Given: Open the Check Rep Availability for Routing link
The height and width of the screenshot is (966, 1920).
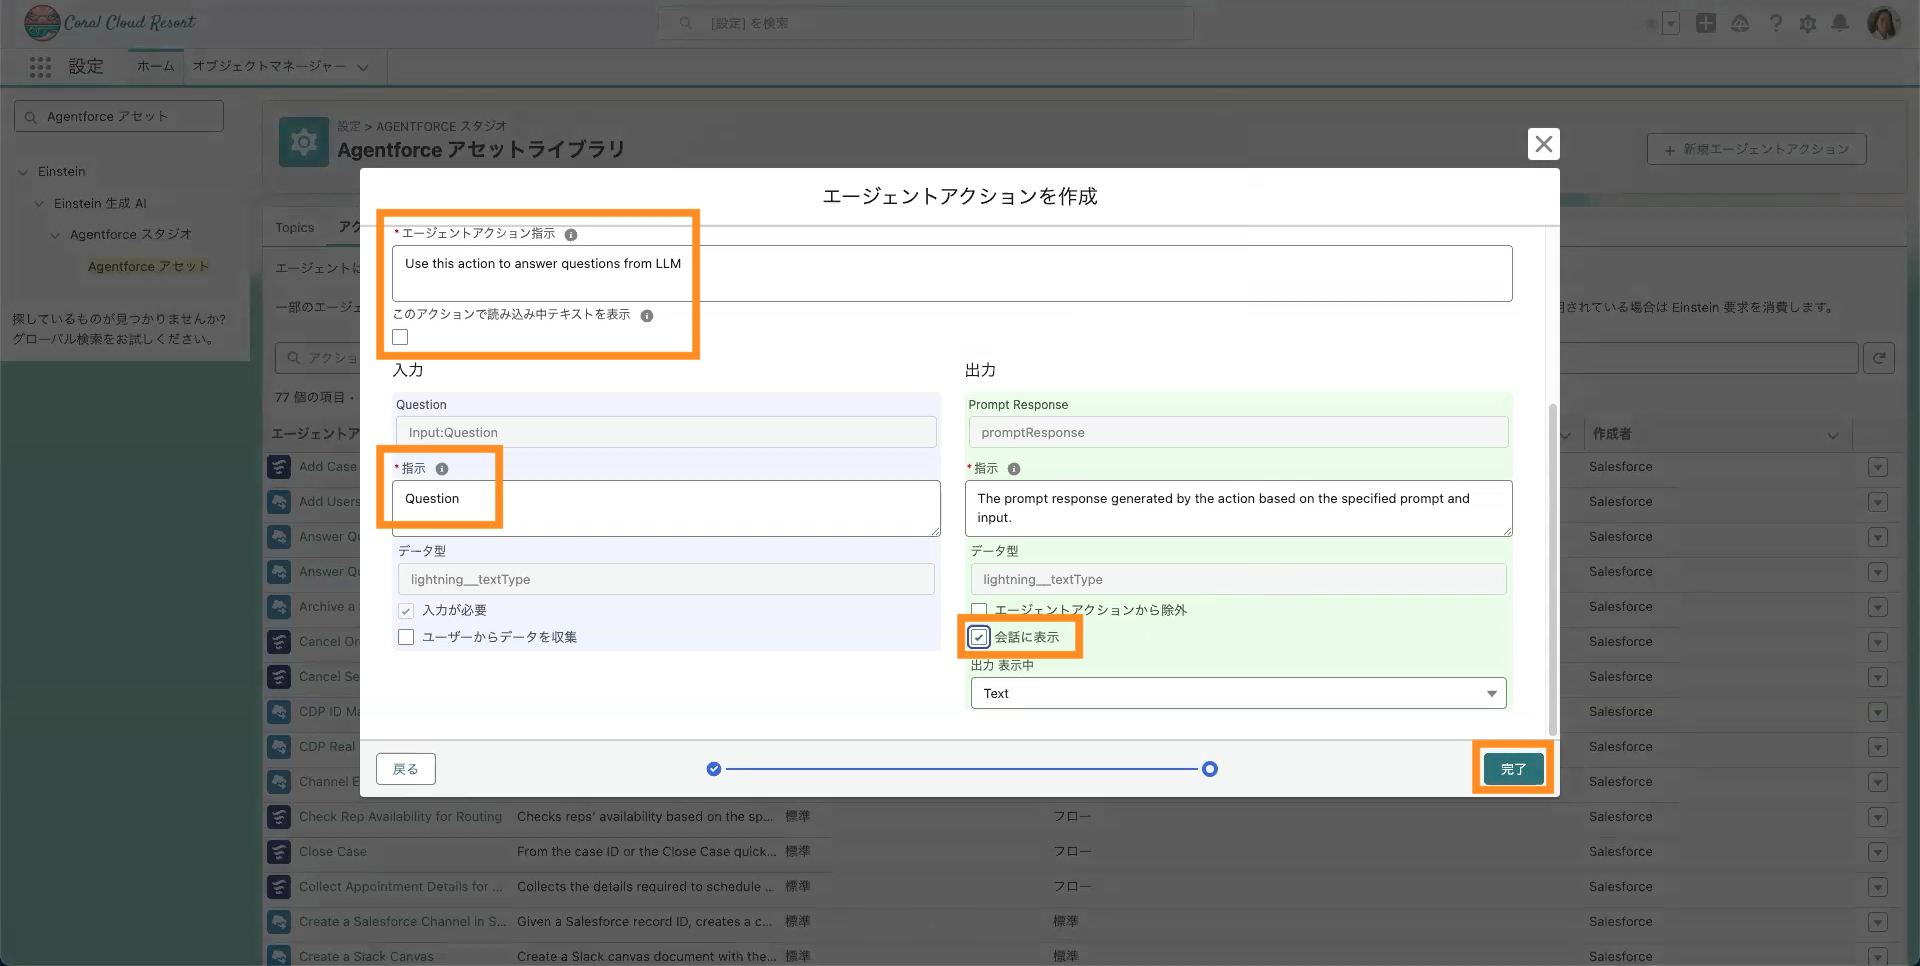Looking at the screenshot, I should 400,817.
